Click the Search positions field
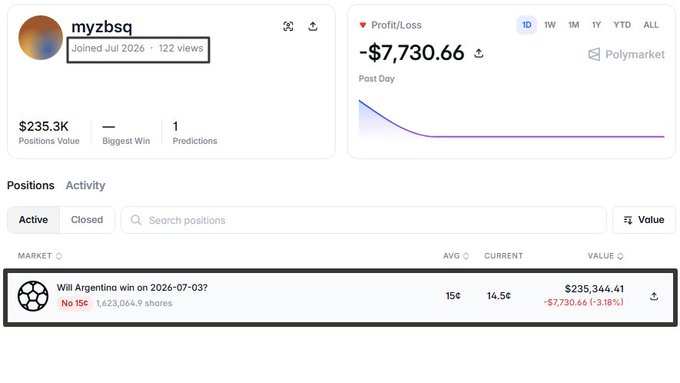The height and width of the screenshot is (383, 680). tap(363, 220)
